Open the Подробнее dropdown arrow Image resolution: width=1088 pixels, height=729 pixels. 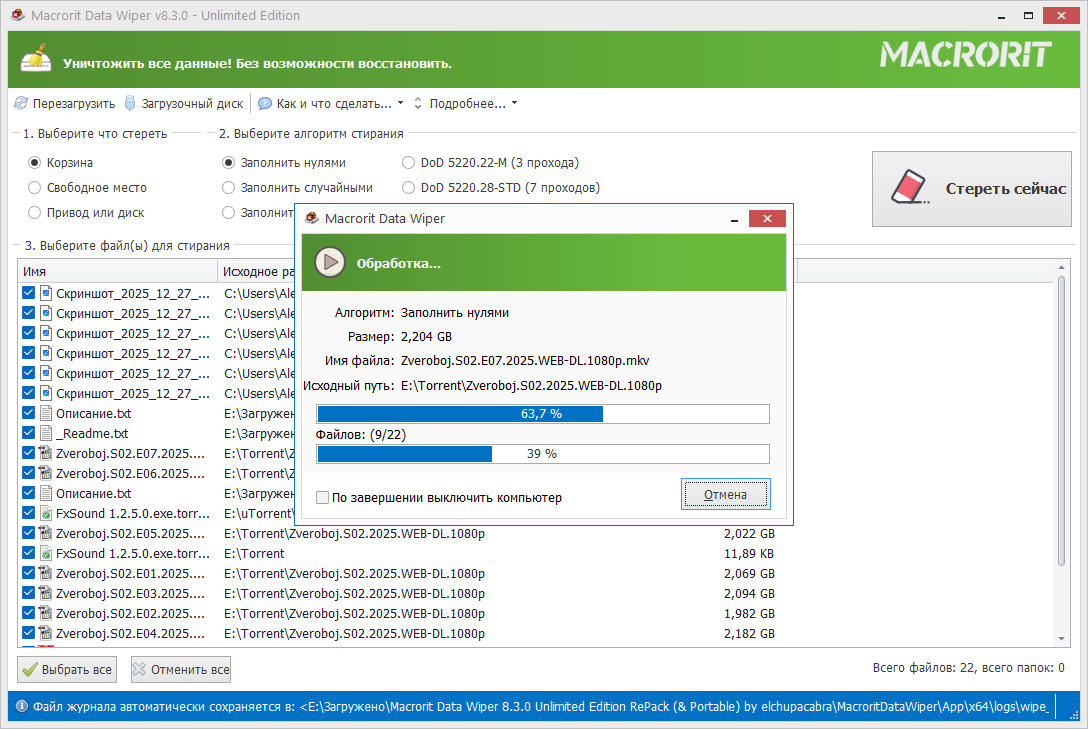pos(514,103)
